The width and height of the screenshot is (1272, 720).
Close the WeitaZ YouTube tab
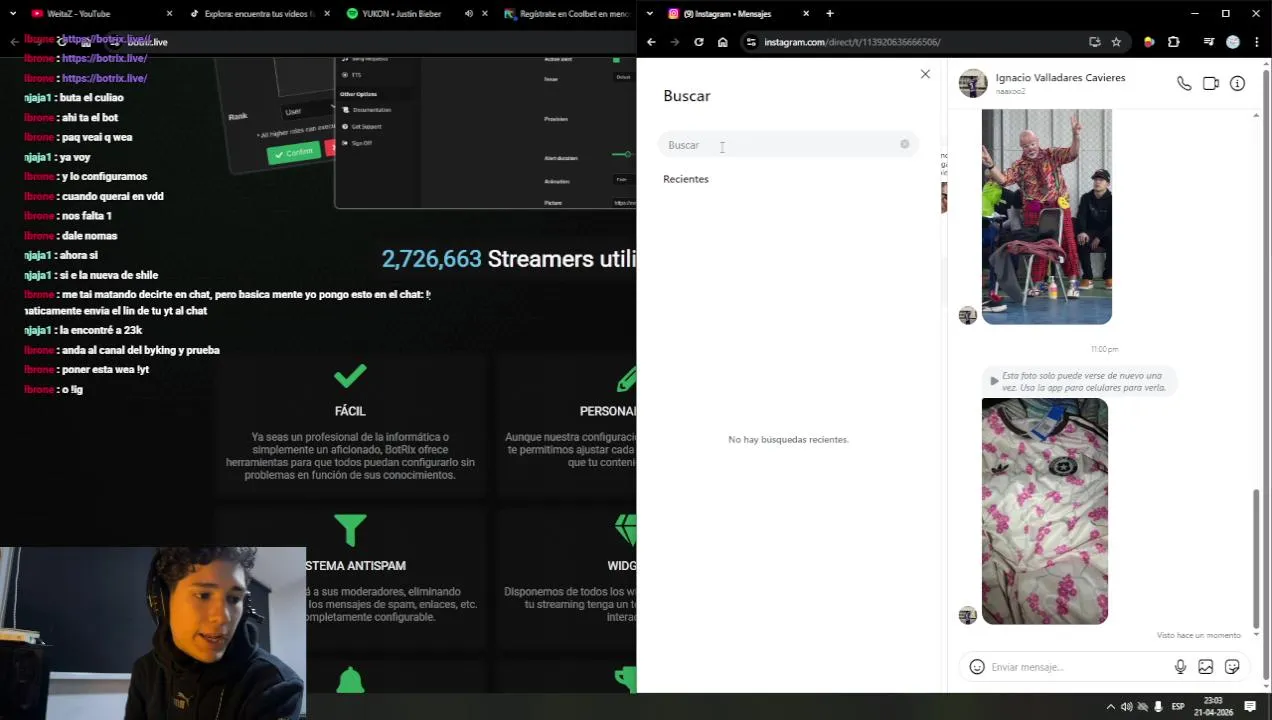click(x=169, y=14)
